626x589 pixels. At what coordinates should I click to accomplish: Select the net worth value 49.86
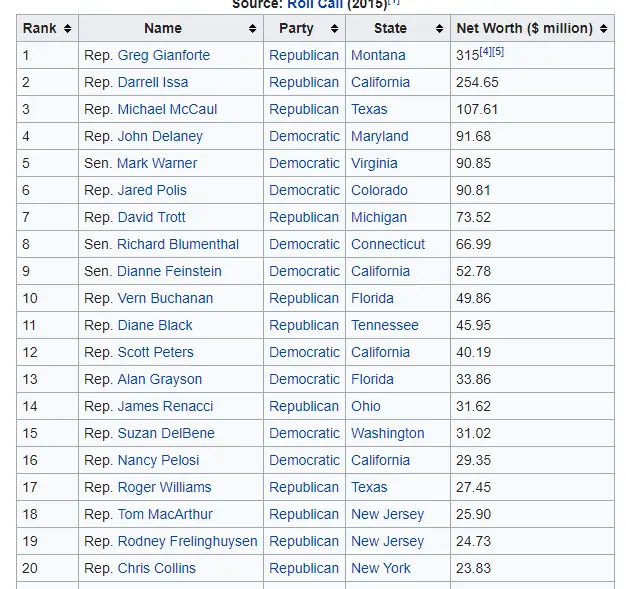pos(473,298)
